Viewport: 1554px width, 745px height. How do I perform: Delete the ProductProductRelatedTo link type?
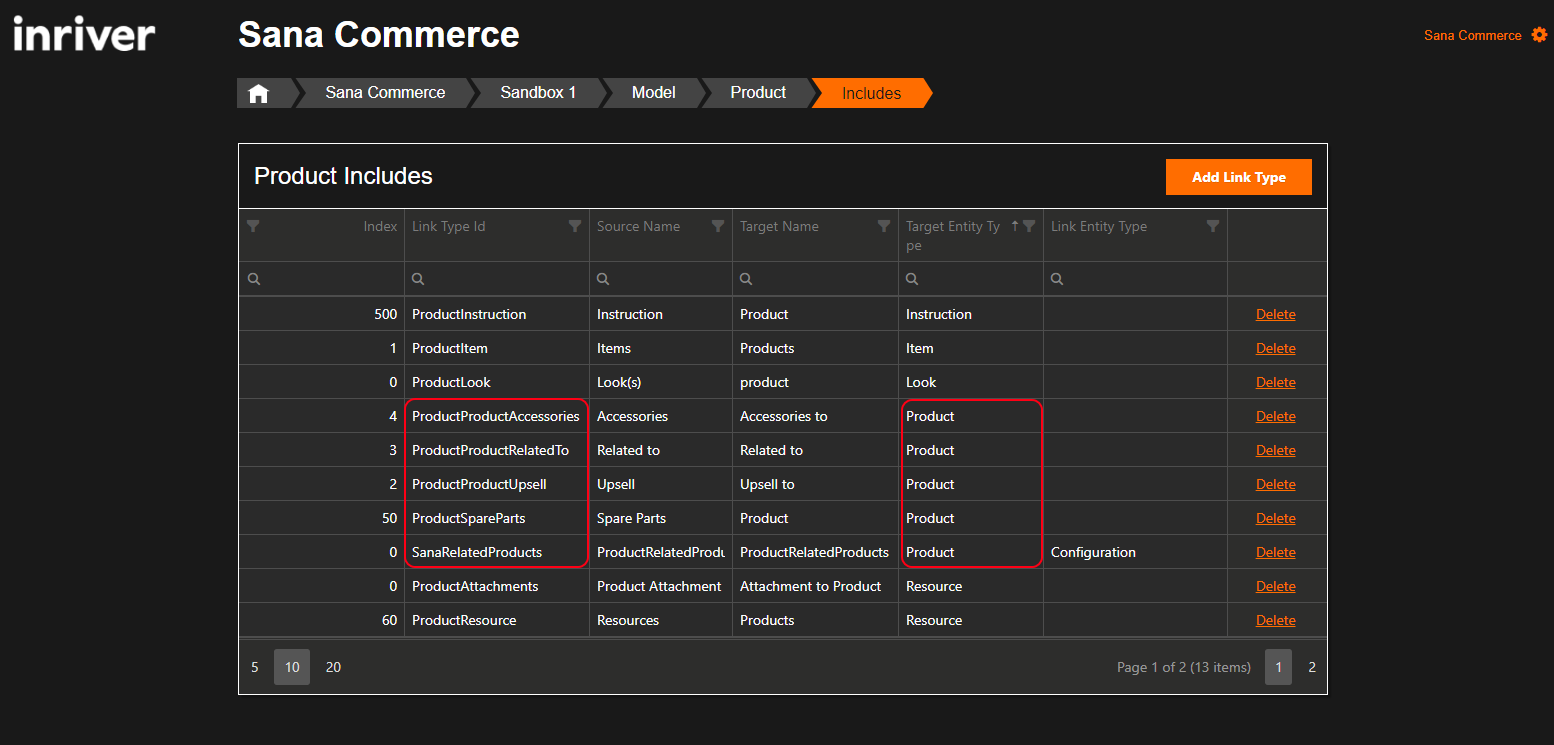point(1275,450)
